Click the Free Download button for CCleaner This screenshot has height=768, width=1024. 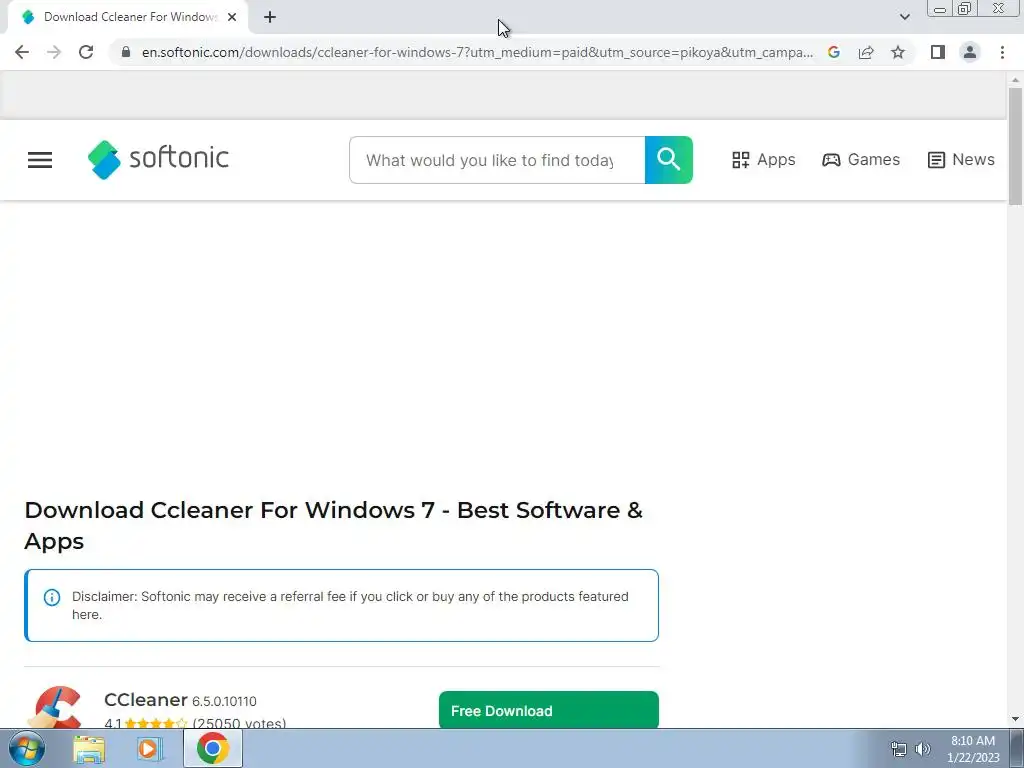(549, 710)
